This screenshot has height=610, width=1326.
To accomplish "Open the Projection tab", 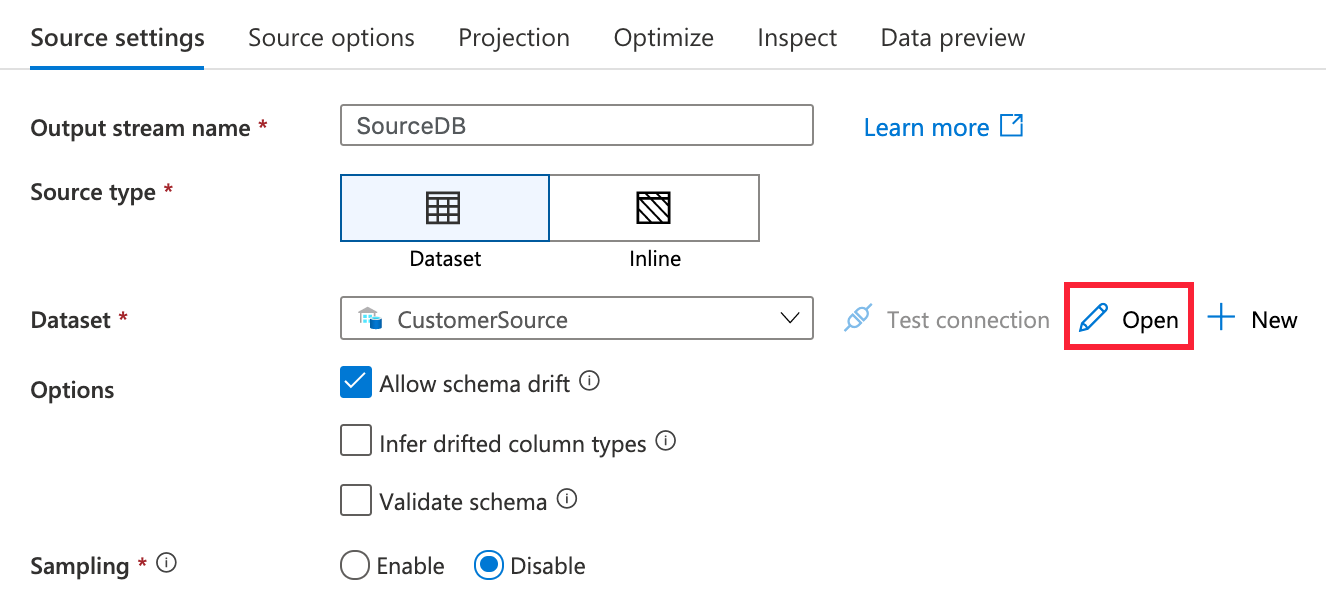I will click(514, 38).
